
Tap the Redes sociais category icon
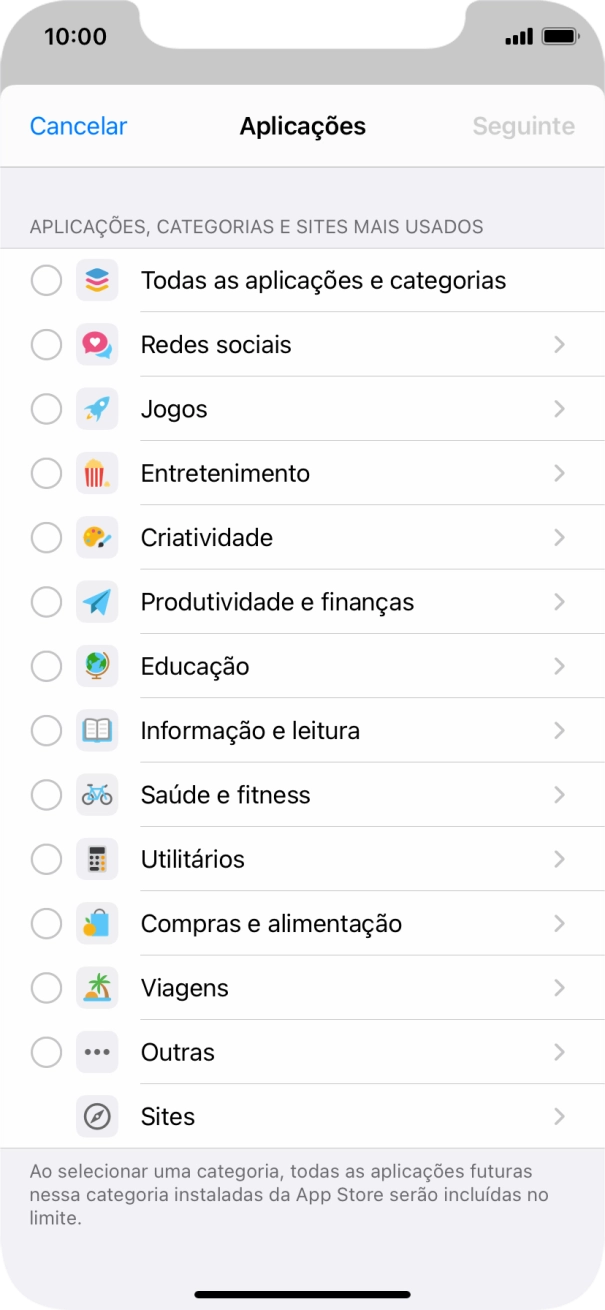coord(97,344)
